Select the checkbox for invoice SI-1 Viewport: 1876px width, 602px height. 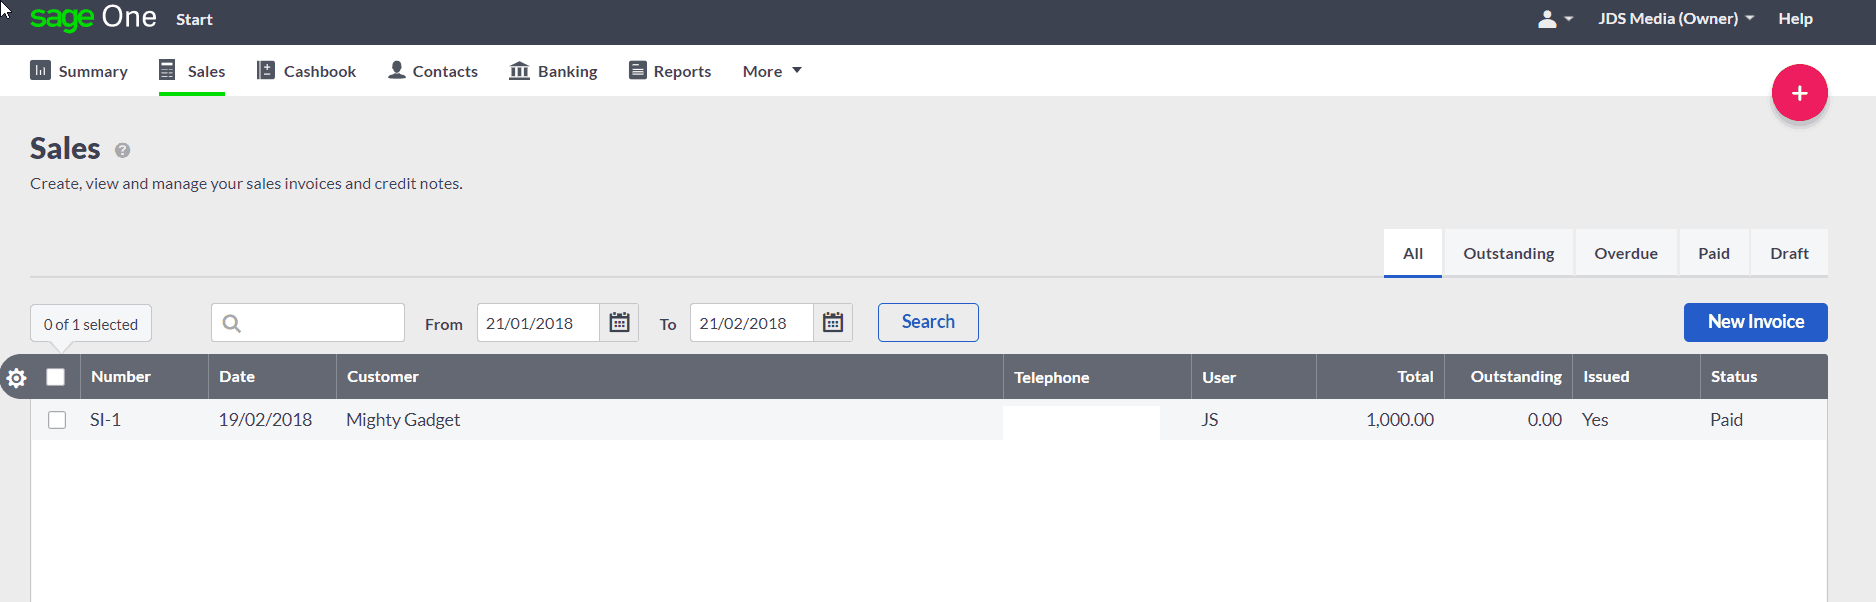pos(57,420)
